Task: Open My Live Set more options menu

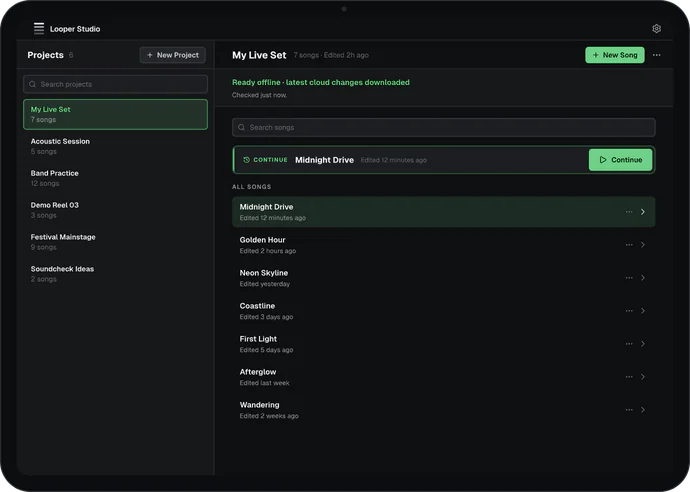Action: click(x=656, y=55)
